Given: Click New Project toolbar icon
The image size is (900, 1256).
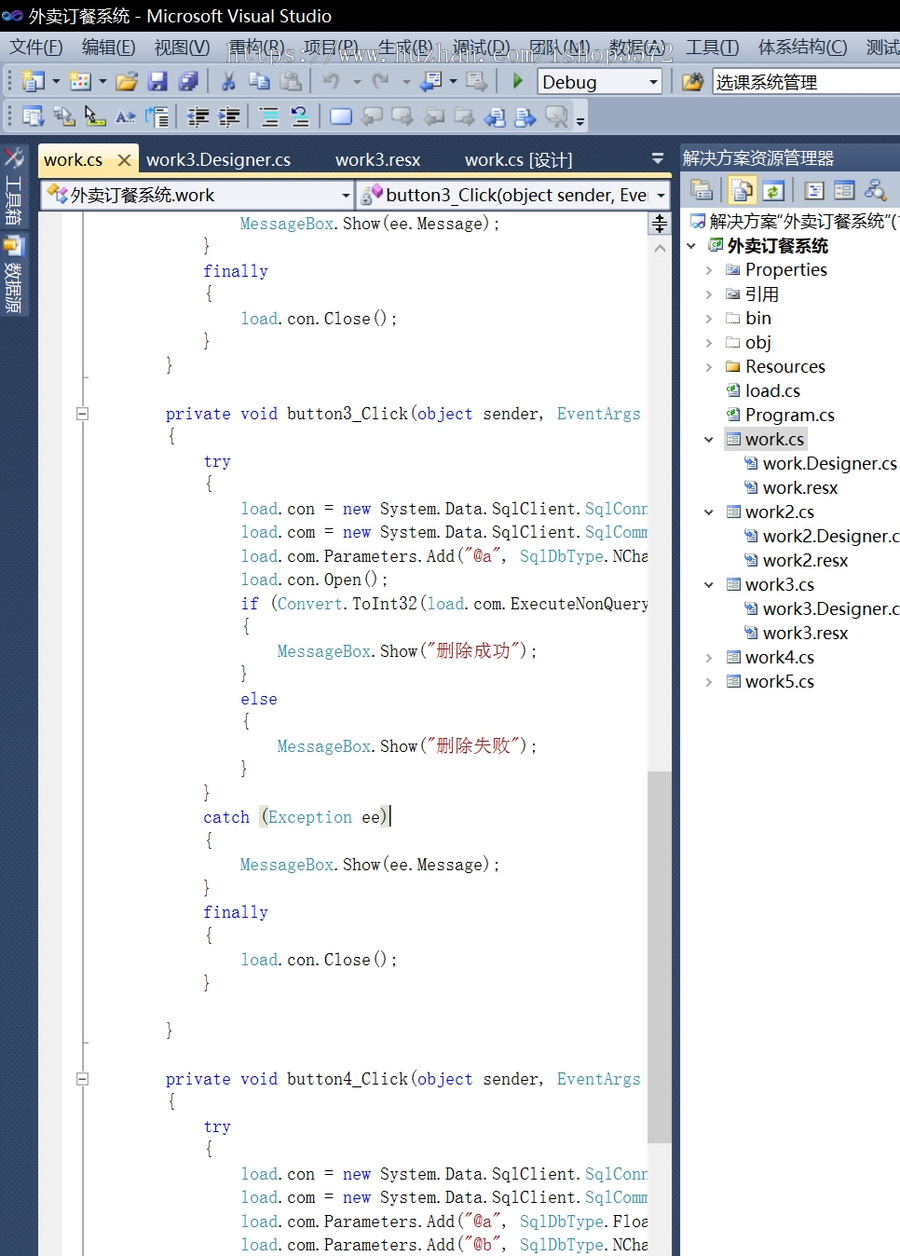Looking at the screenshot, I should (33, 82).
